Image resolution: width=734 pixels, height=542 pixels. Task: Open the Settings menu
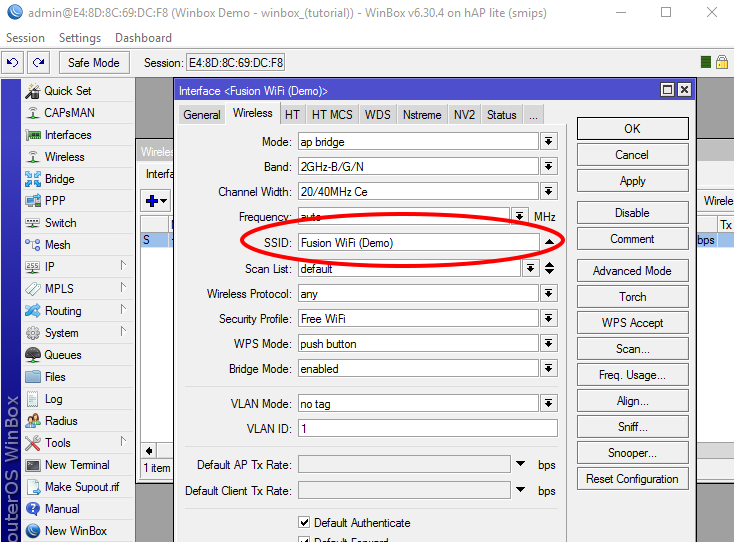pos(80,38)
